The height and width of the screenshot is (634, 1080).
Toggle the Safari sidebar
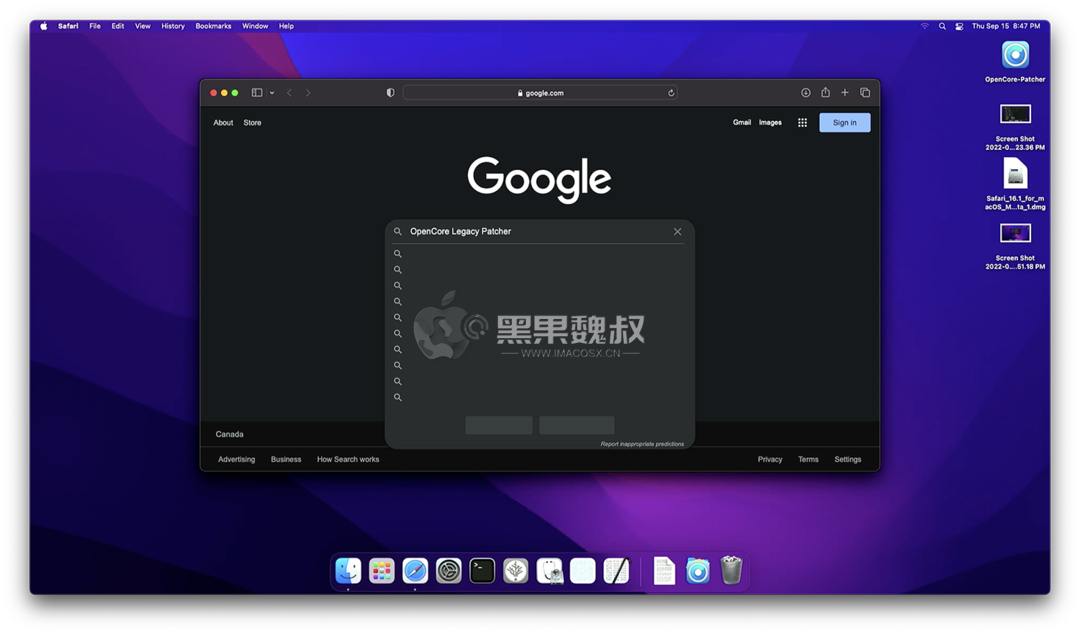258,92
